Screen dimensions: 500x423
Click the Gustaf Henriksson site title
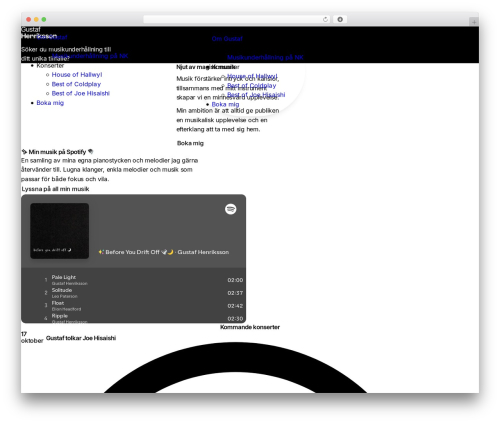[x=39, y=32]
